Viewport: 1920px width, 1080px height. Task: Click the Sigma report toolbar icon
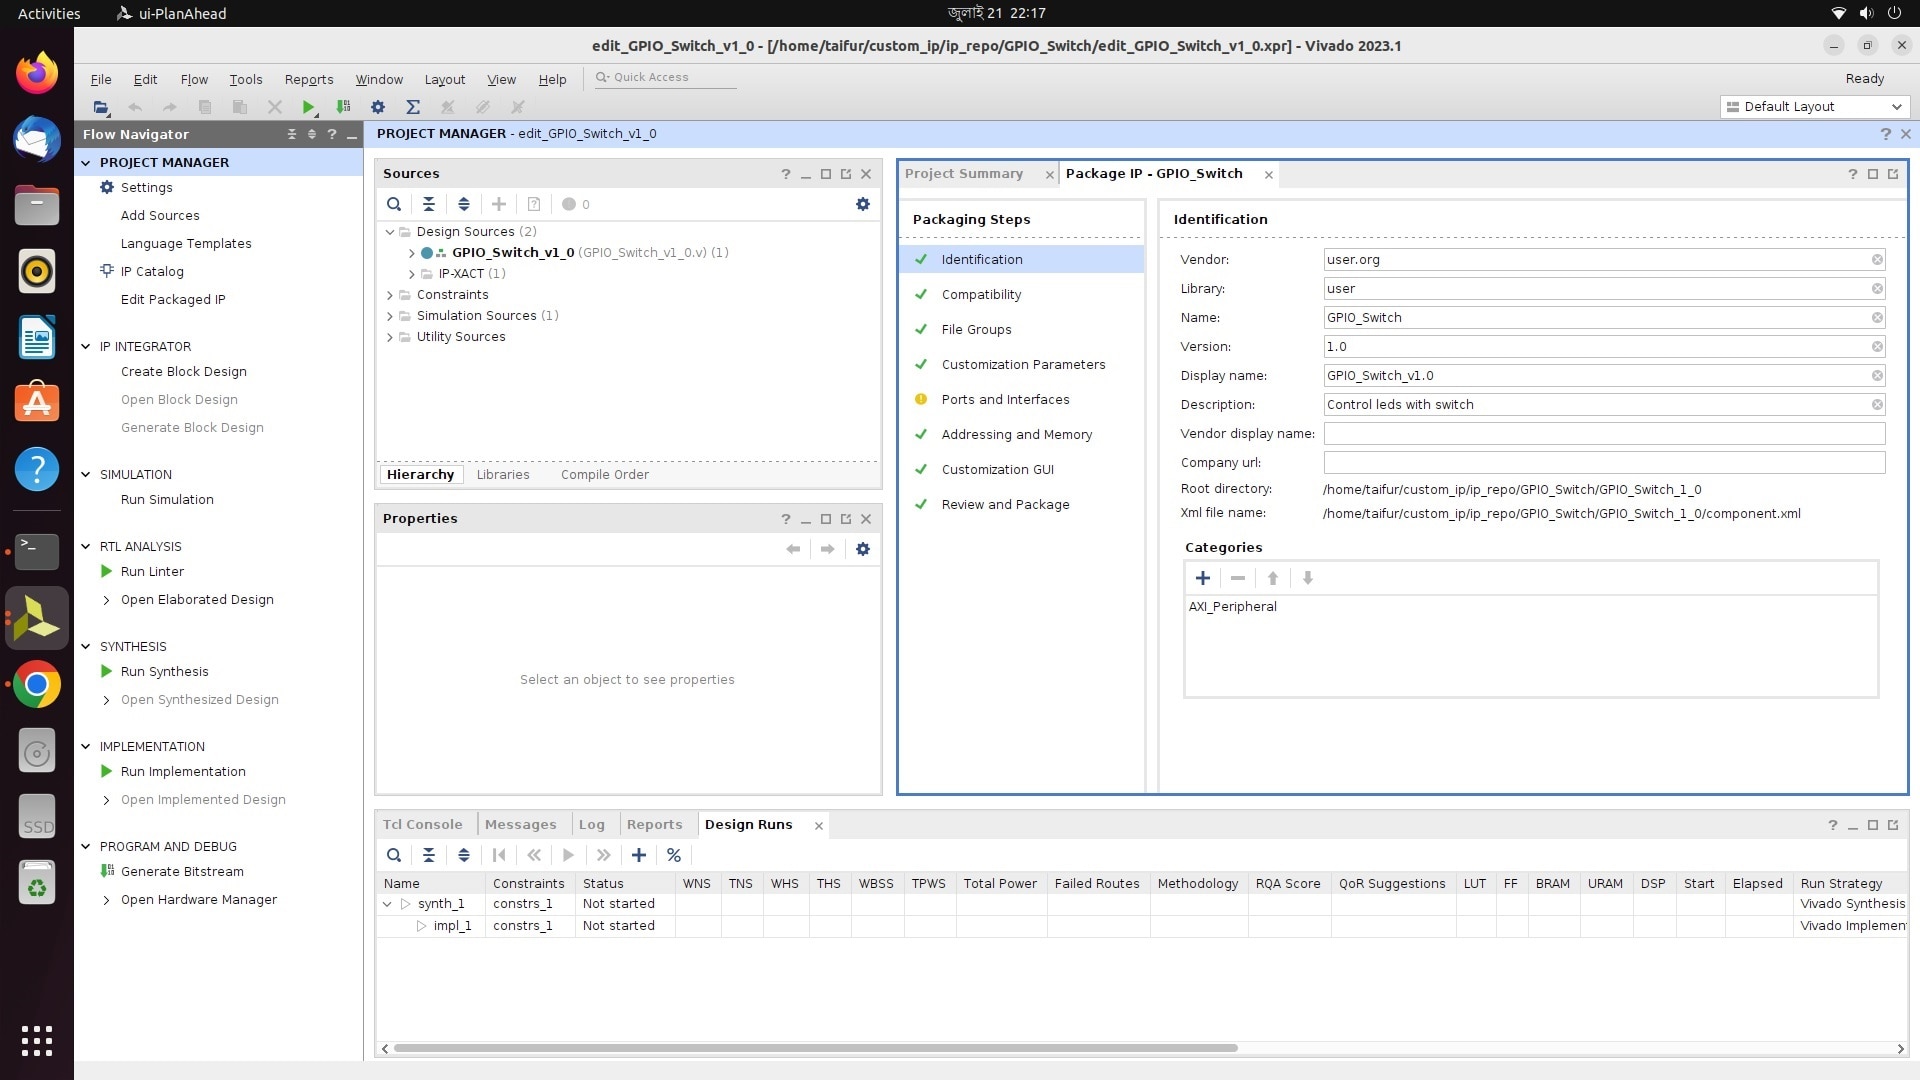click(413, 107)
